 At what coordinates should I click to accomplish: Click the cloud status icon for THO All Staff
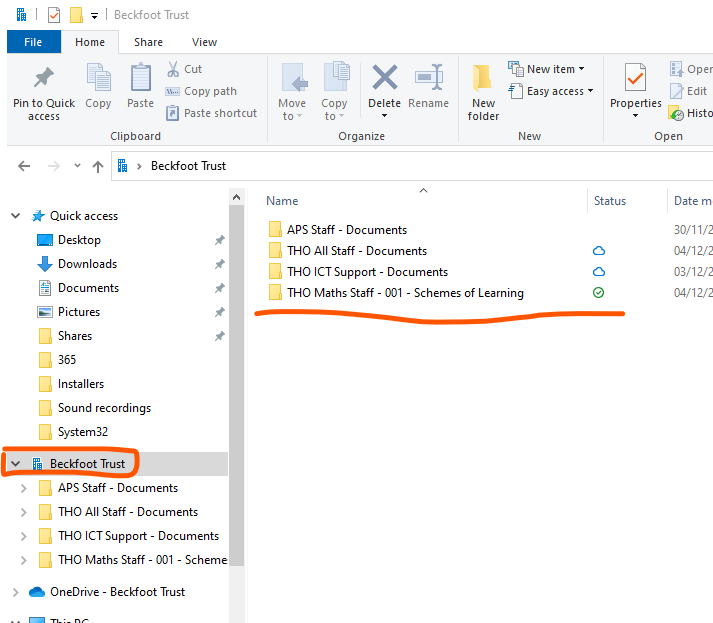coord(599,251)
